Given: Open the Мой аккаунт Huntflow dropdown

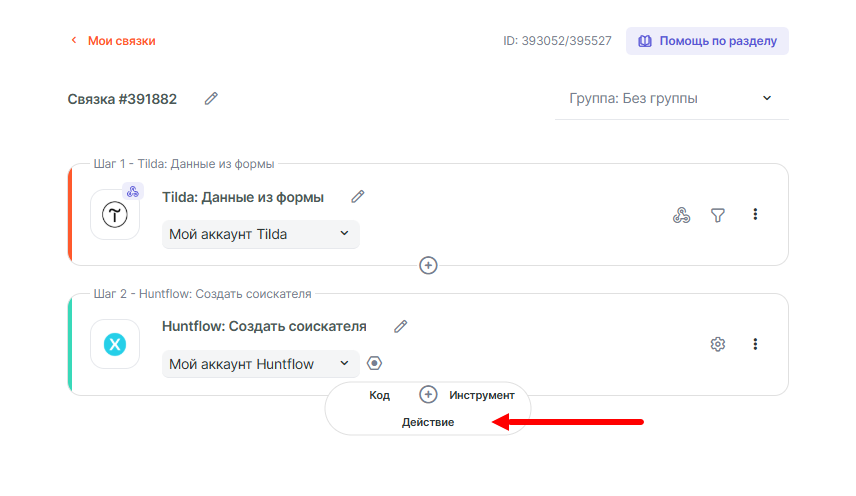Looking at the screenshot, I should pos(260,364).
